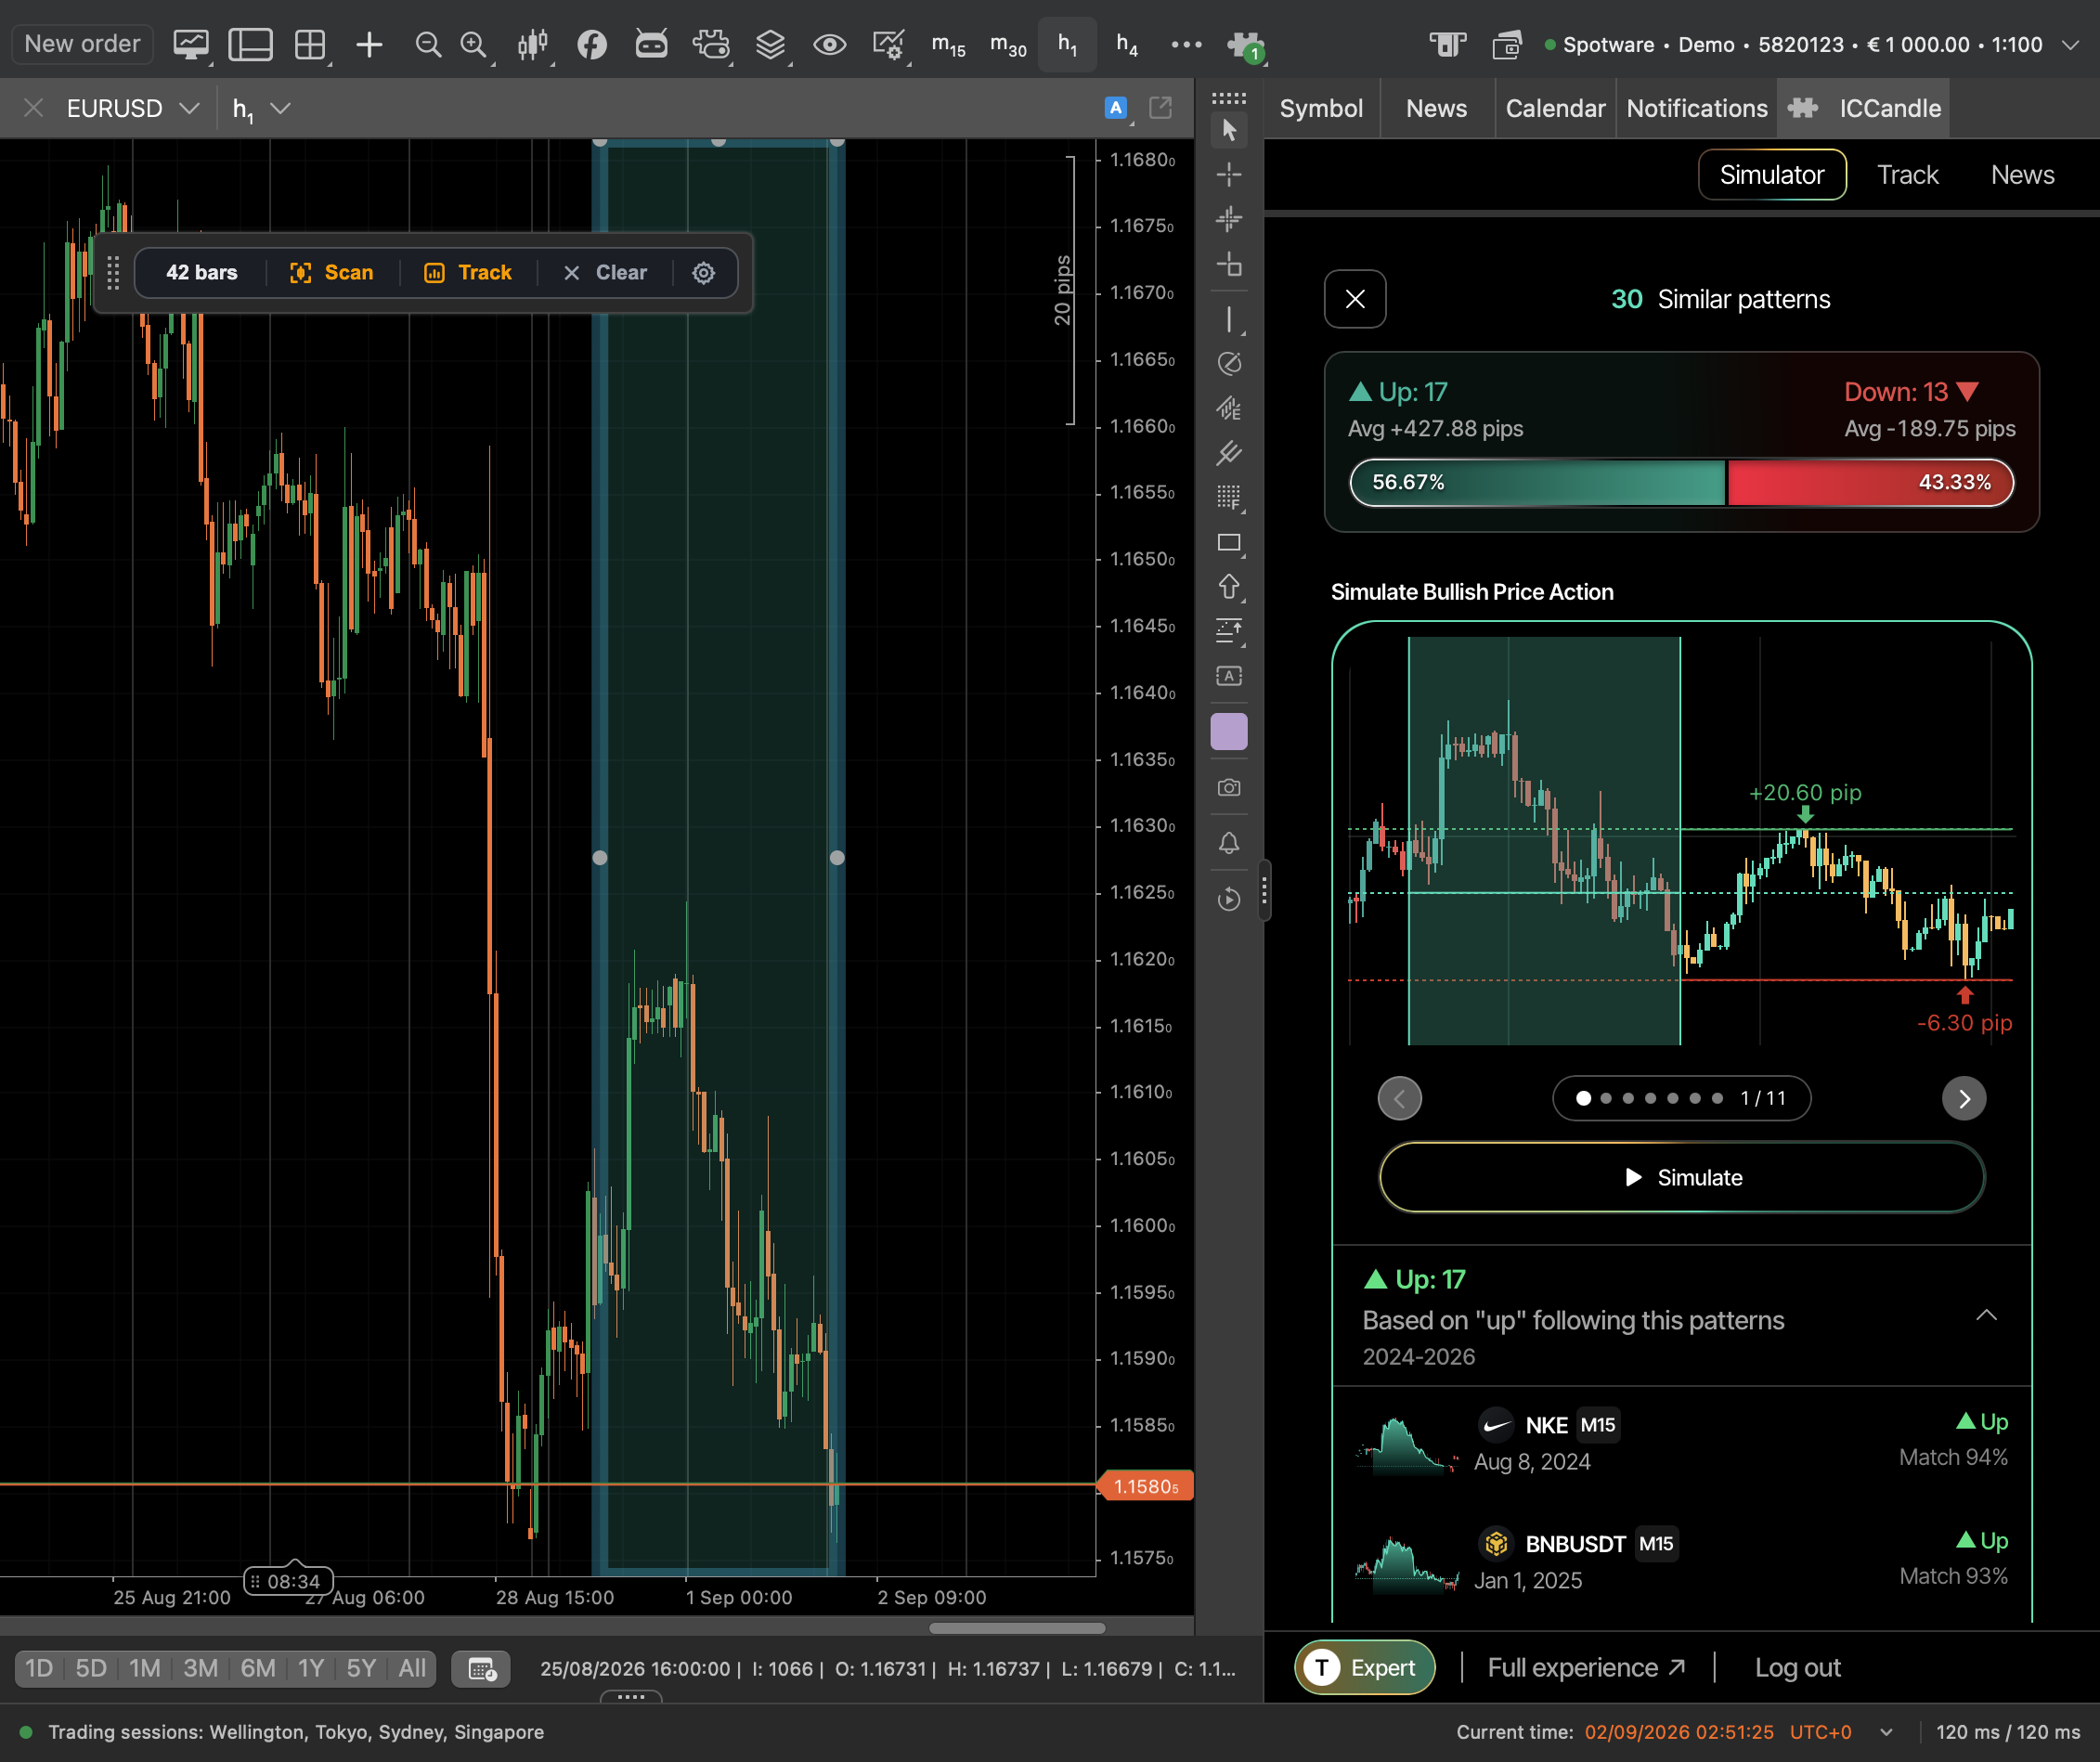2100x1762 pixels.
Task: Clear the selected pattern
Action: [x=606, y=272]
